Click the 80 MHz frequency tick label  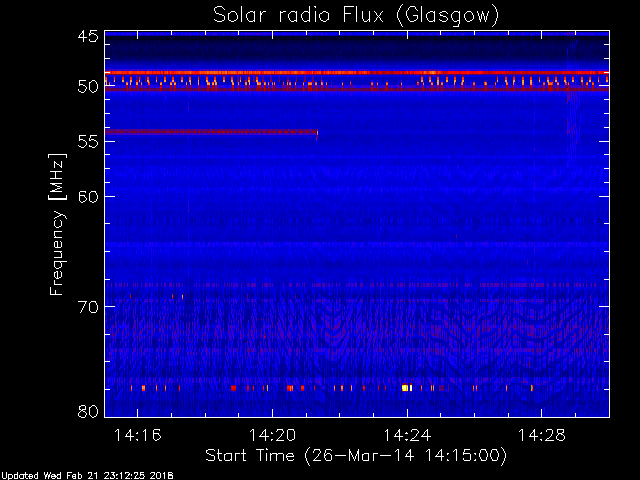pyautogui.click(x=88, y=411)
